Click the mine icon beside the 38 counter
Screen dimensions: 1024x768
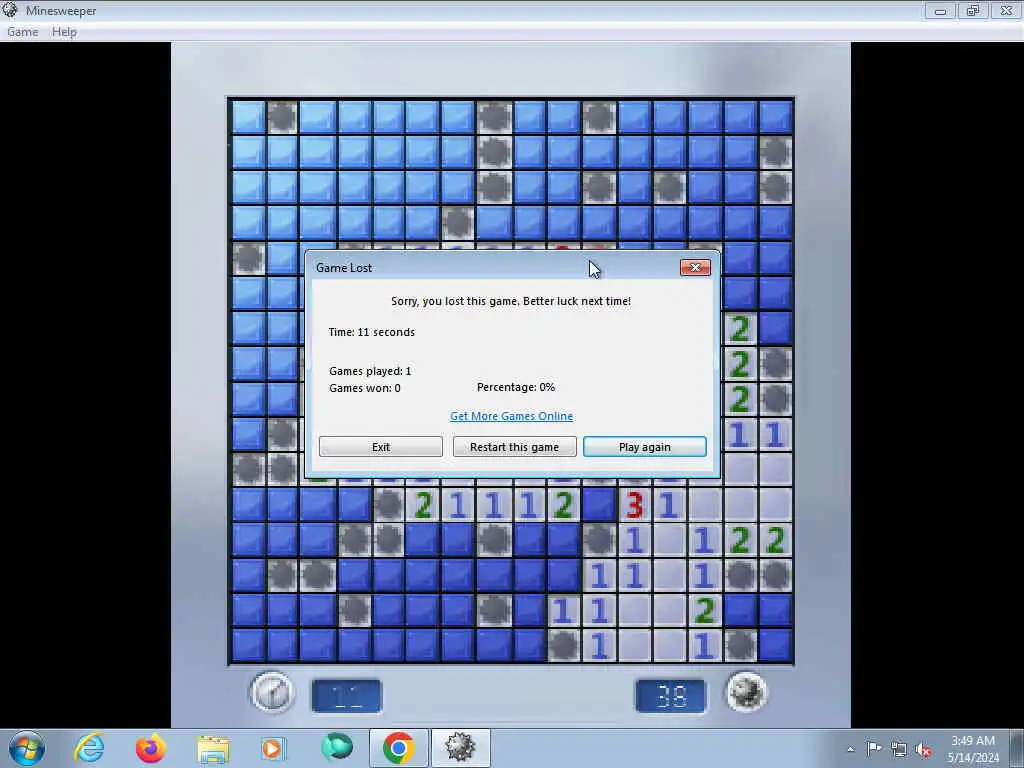(x=746, y=692)
